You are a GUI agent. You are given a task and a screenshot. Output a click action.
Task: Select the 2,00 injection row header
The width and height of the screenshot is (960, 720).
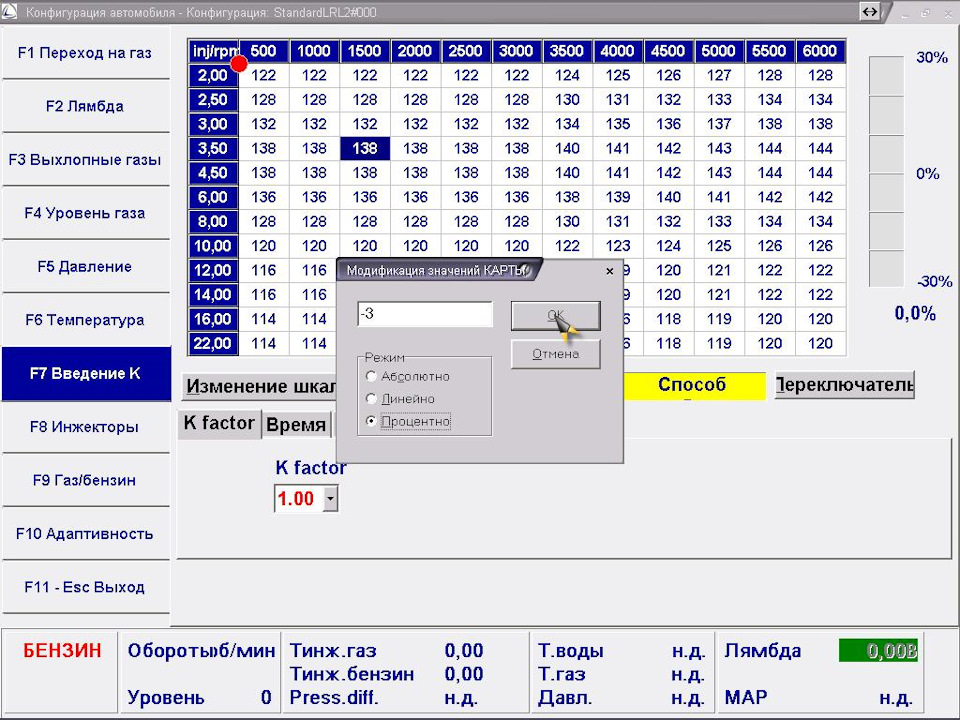click(x=213, y=75)
